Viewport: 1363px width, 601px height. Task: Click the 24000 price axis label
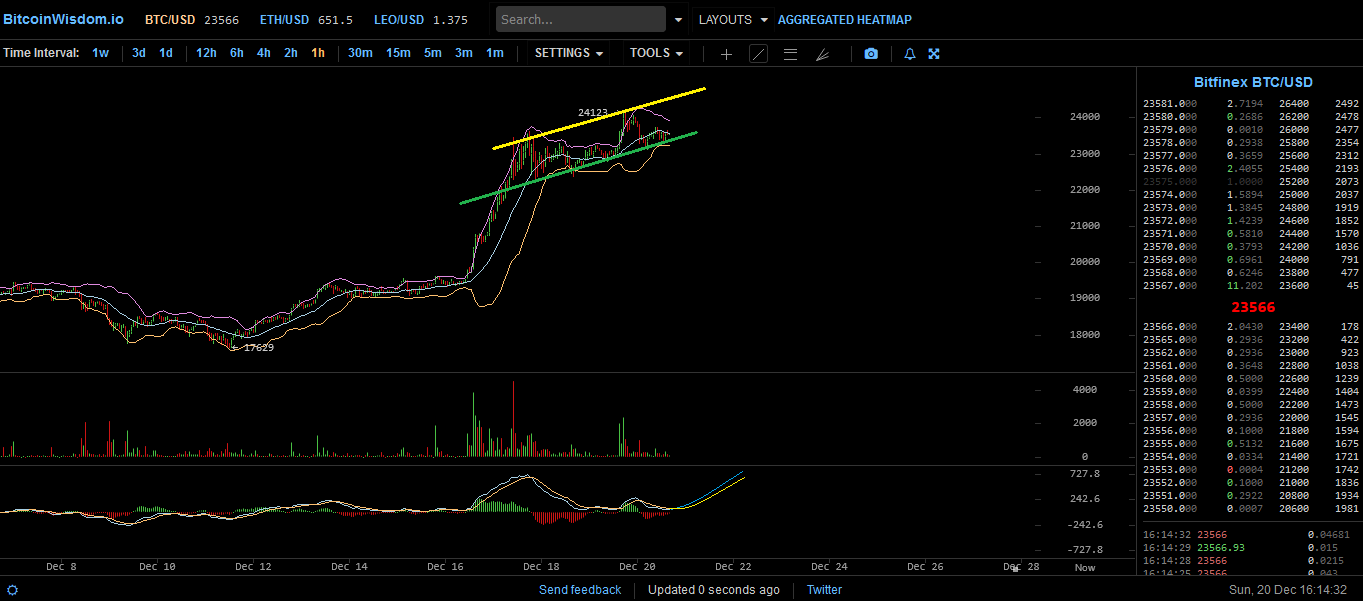[1085, 117]
